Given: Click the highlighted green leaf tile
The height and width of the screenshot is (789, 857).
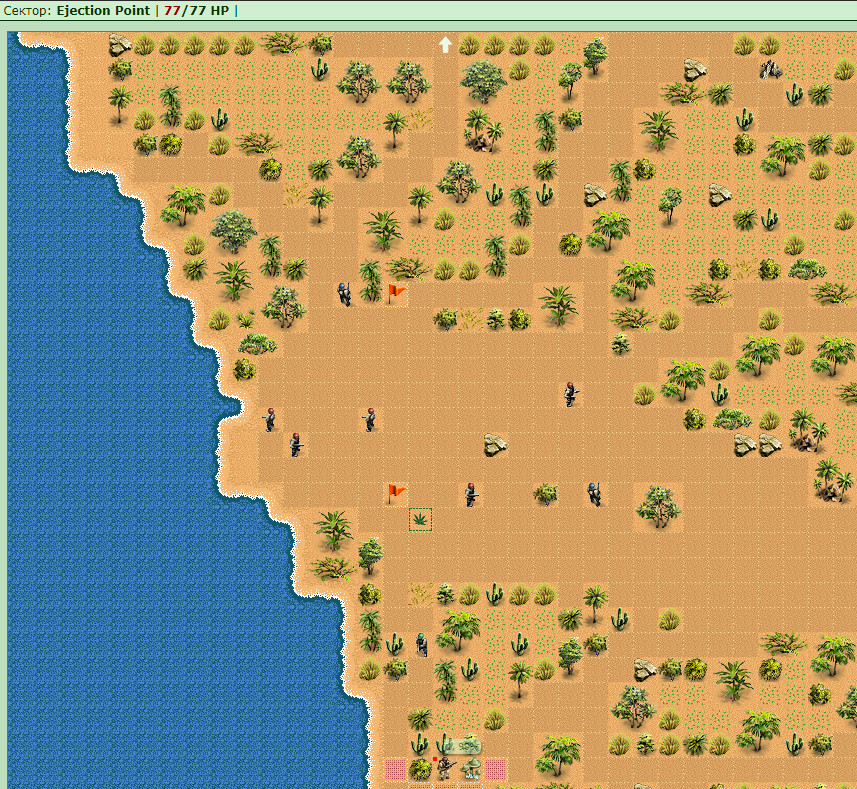Looking at the screenshot, I should (x=420, y=519).
